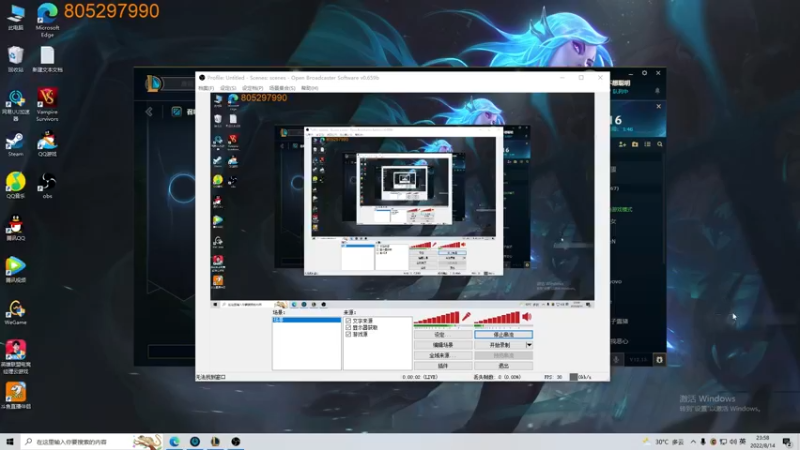Select the obs desktop shortcut
The width and height of the screenshot is (800, 450).
[47, 185]
